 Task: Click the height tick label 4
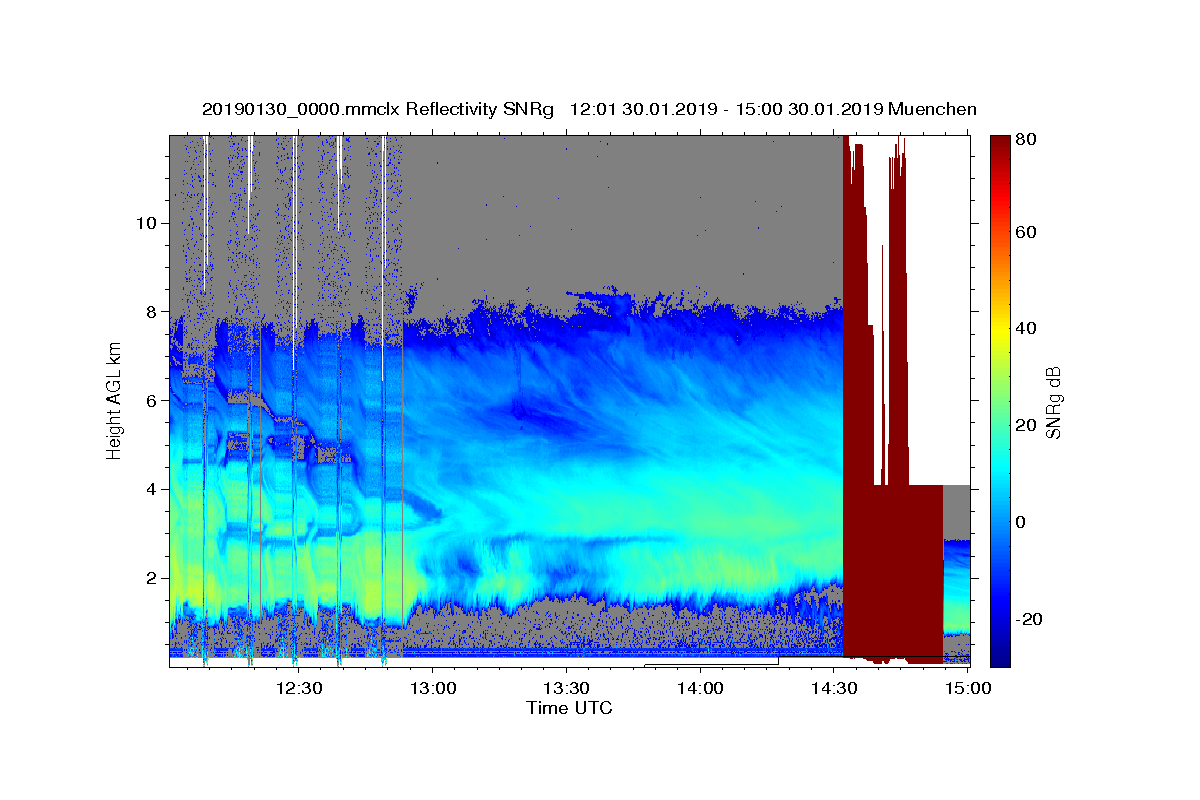coord(151,489)
